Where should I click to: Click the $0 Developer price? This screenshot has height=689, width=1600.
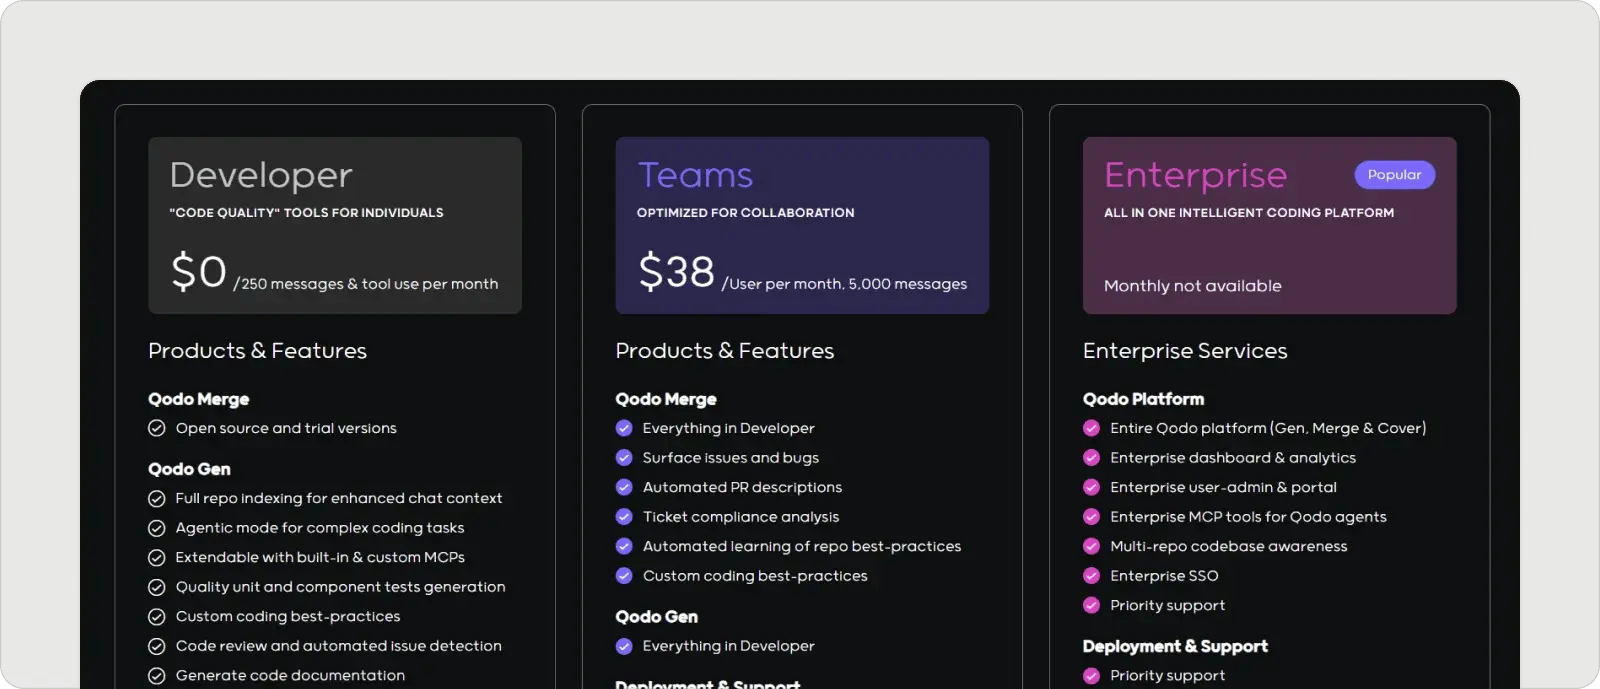[x=199, y=272]
